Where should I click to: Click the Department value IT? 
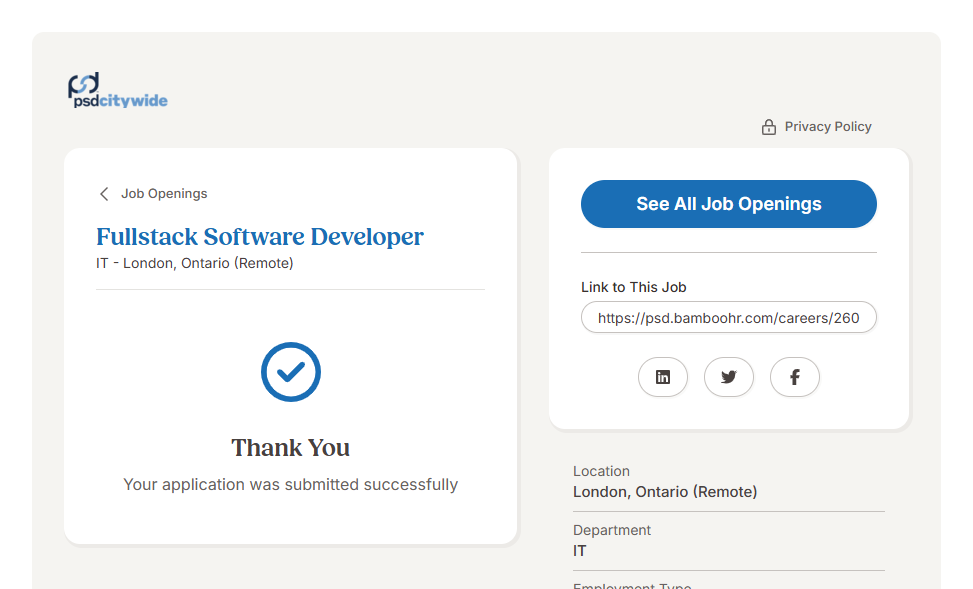(580, 551)
